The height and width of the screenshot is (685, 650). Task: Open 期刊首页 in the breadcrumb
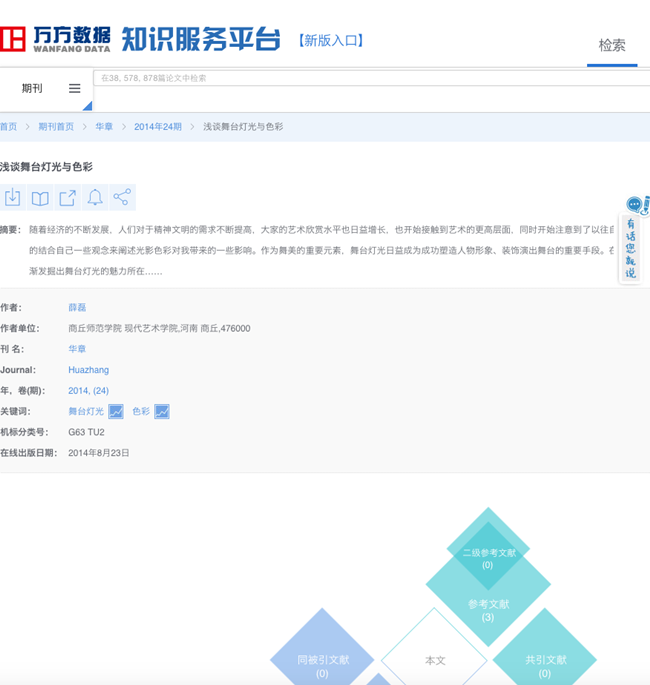coord(56,127)
